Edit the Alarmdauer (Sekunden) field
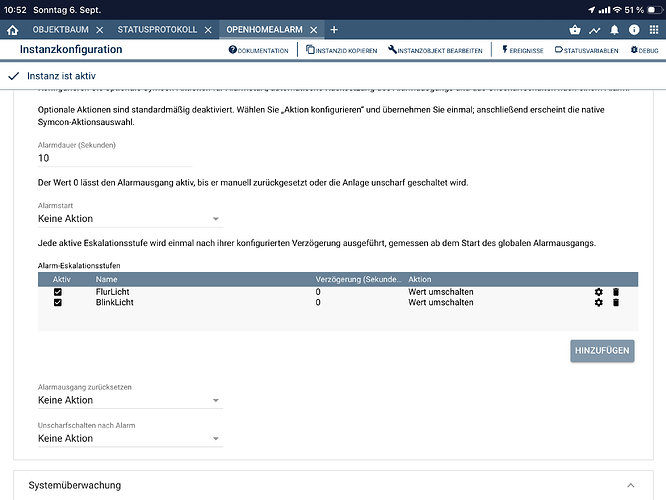666x500 pixels. pos(115,158)
